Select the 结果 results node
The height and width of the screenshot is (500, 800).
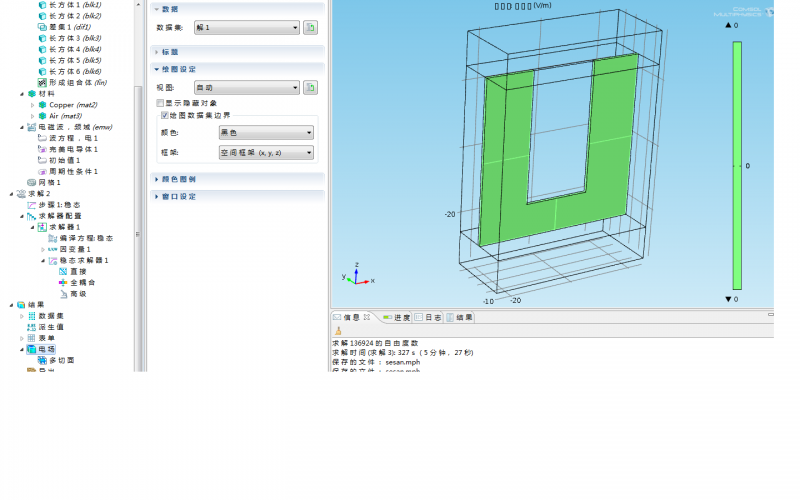tap(31, 305)
